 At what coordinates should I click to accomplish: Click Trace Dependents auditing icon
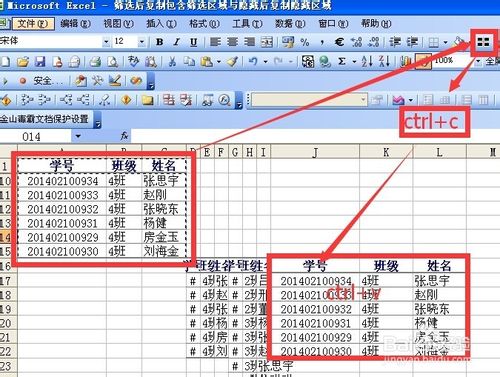click(x=66, y=100)
